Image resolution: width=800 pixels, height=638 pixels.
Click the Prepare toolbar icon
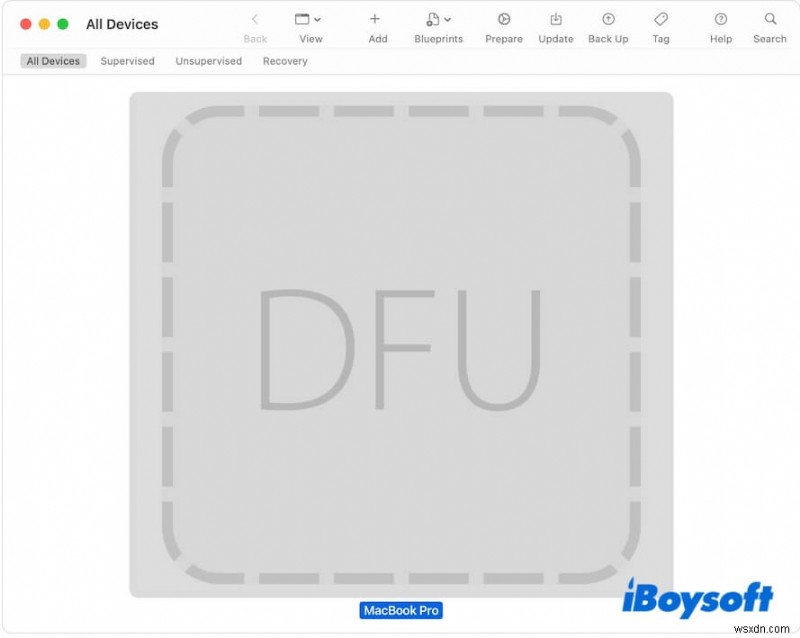[x=504, y=19]
